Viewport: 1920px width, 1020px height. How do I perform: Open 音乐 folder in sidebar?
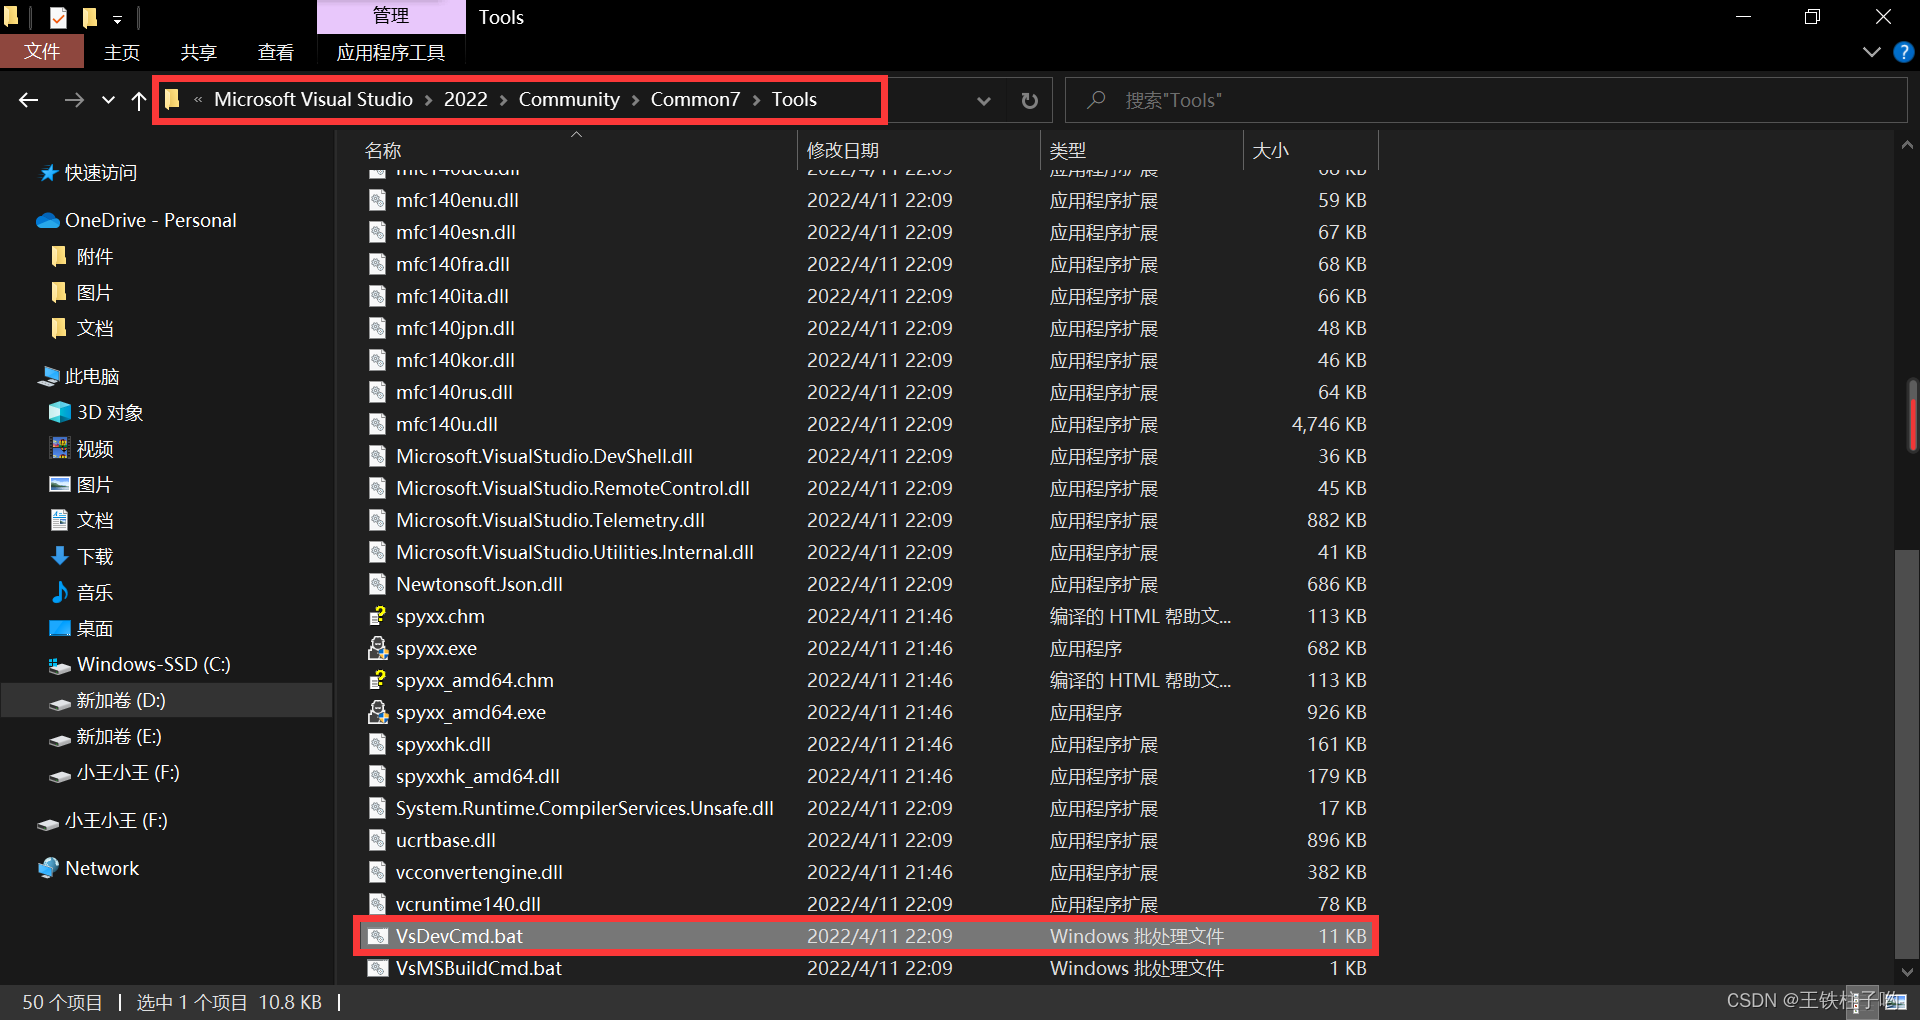tap(95, 592)
